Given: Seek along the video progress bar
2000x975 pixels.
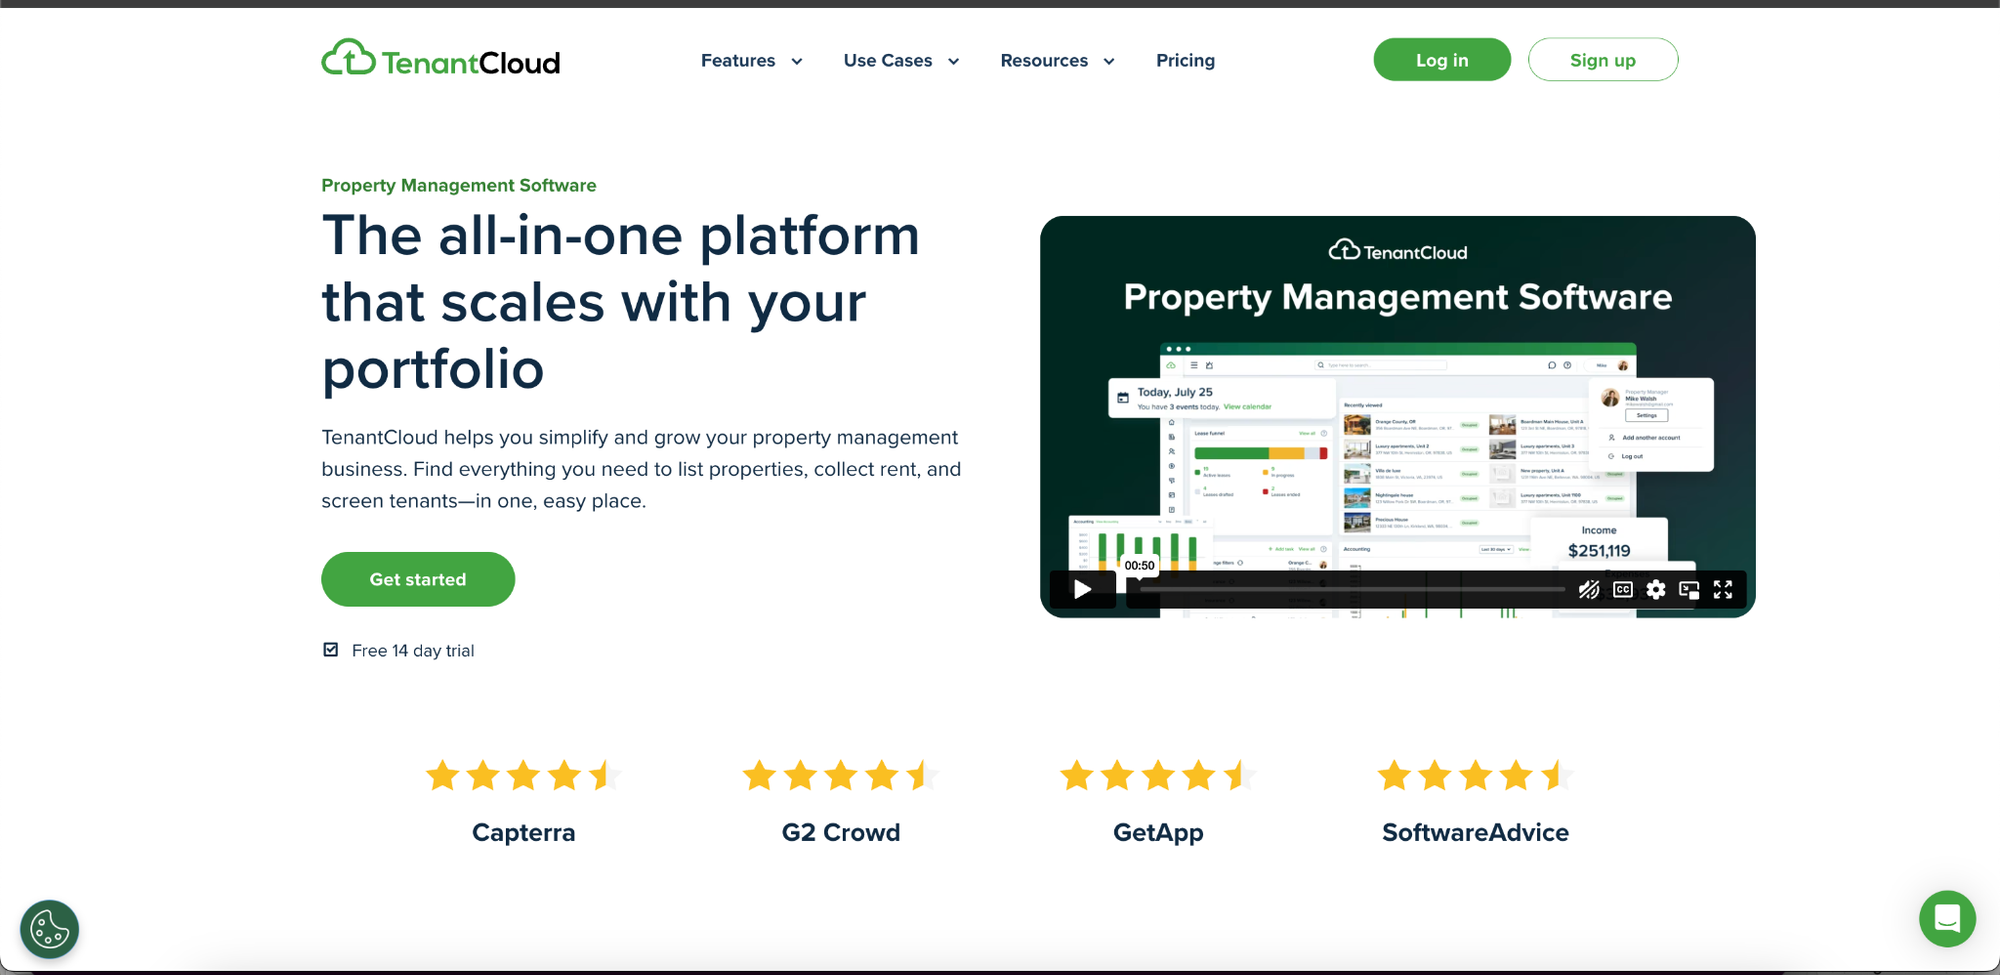Looking at the screenshot, I should pos(1352,590).
